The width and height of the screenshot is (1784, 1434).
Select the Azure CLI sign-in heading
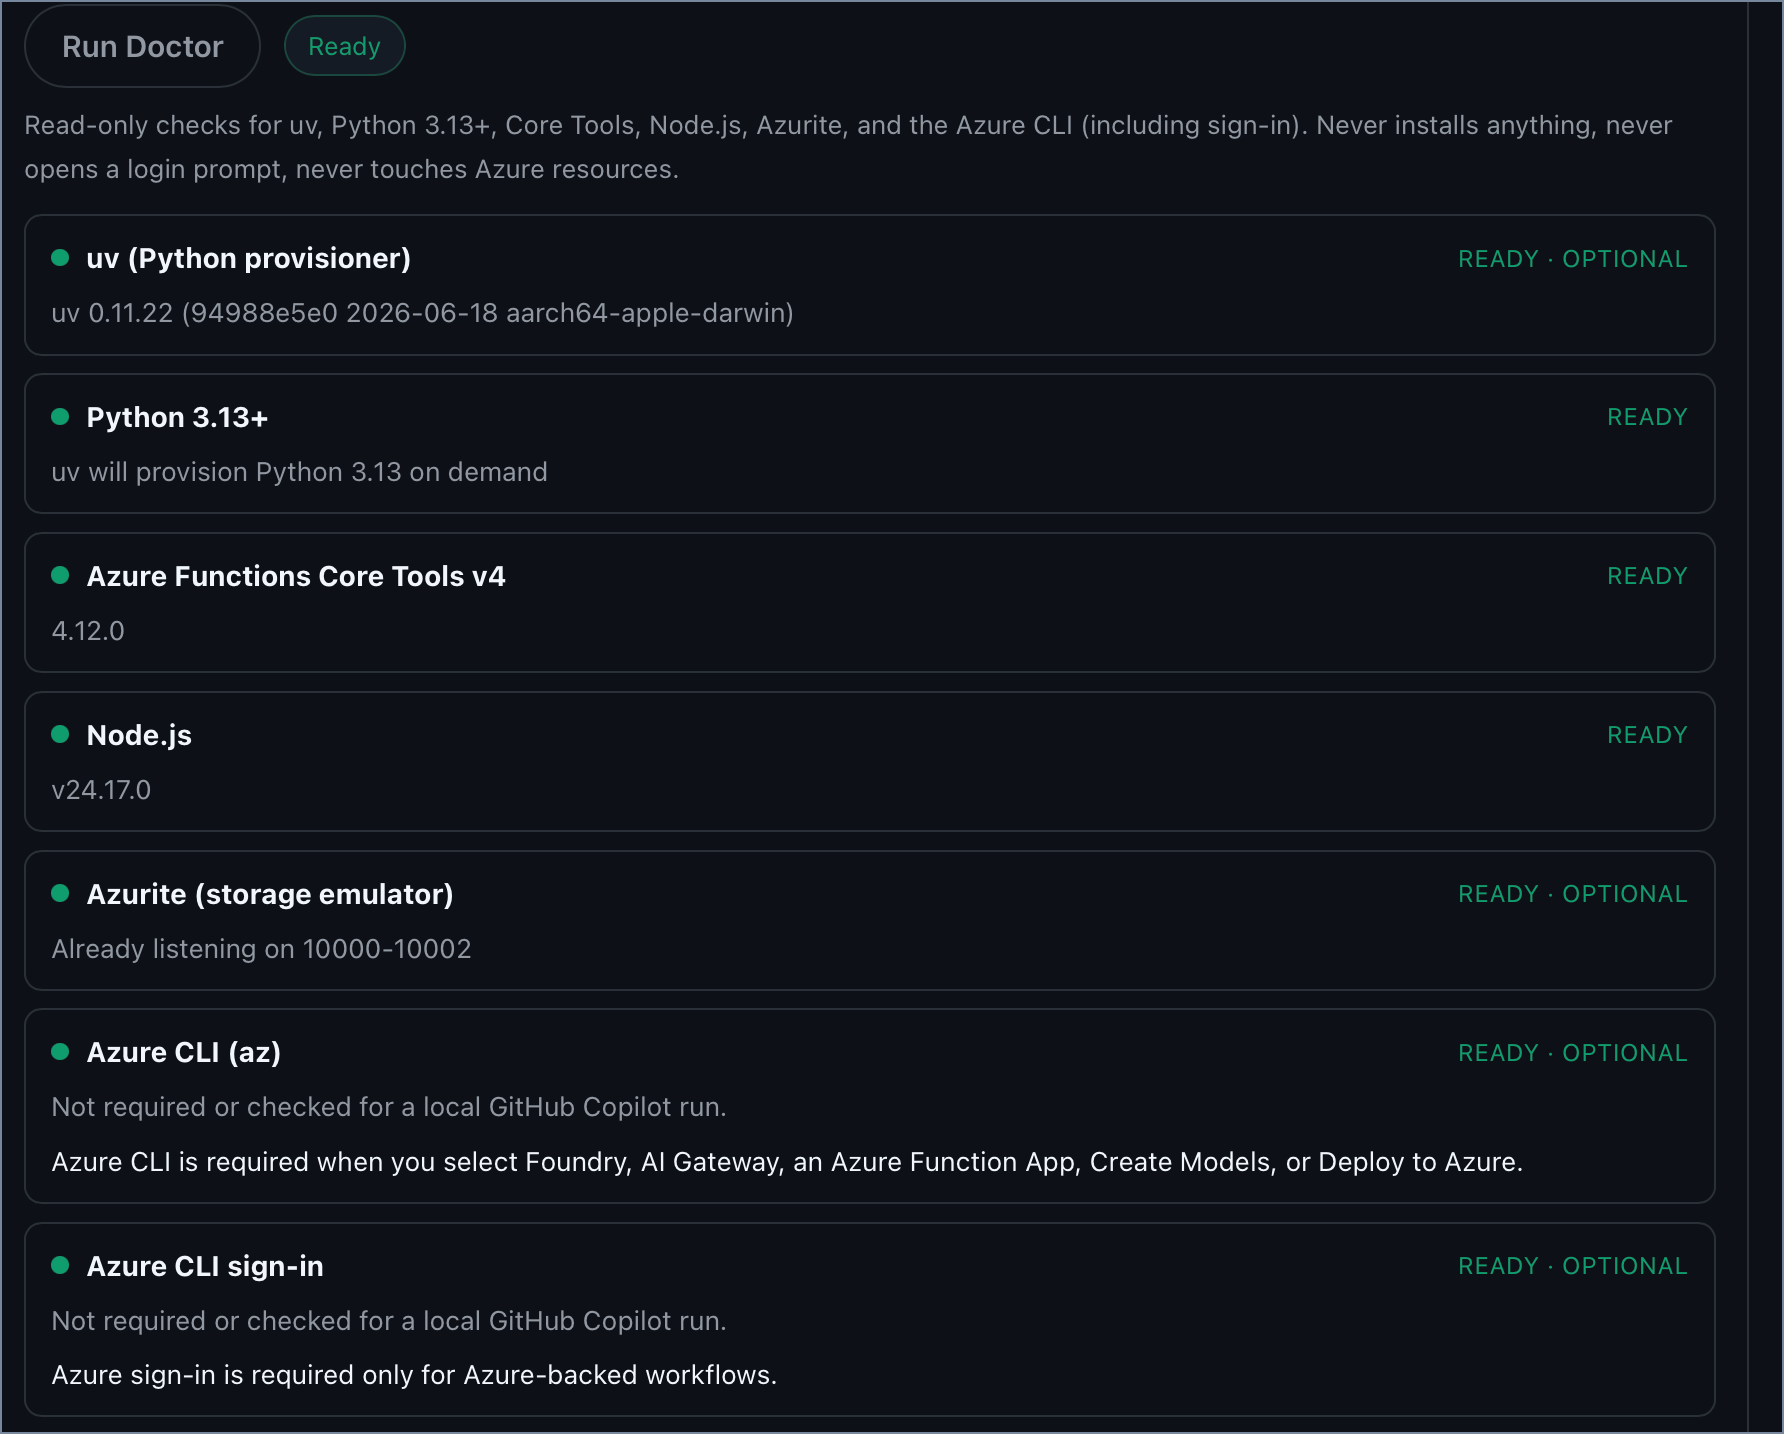pyautogui.click(x=205, y=1266)
